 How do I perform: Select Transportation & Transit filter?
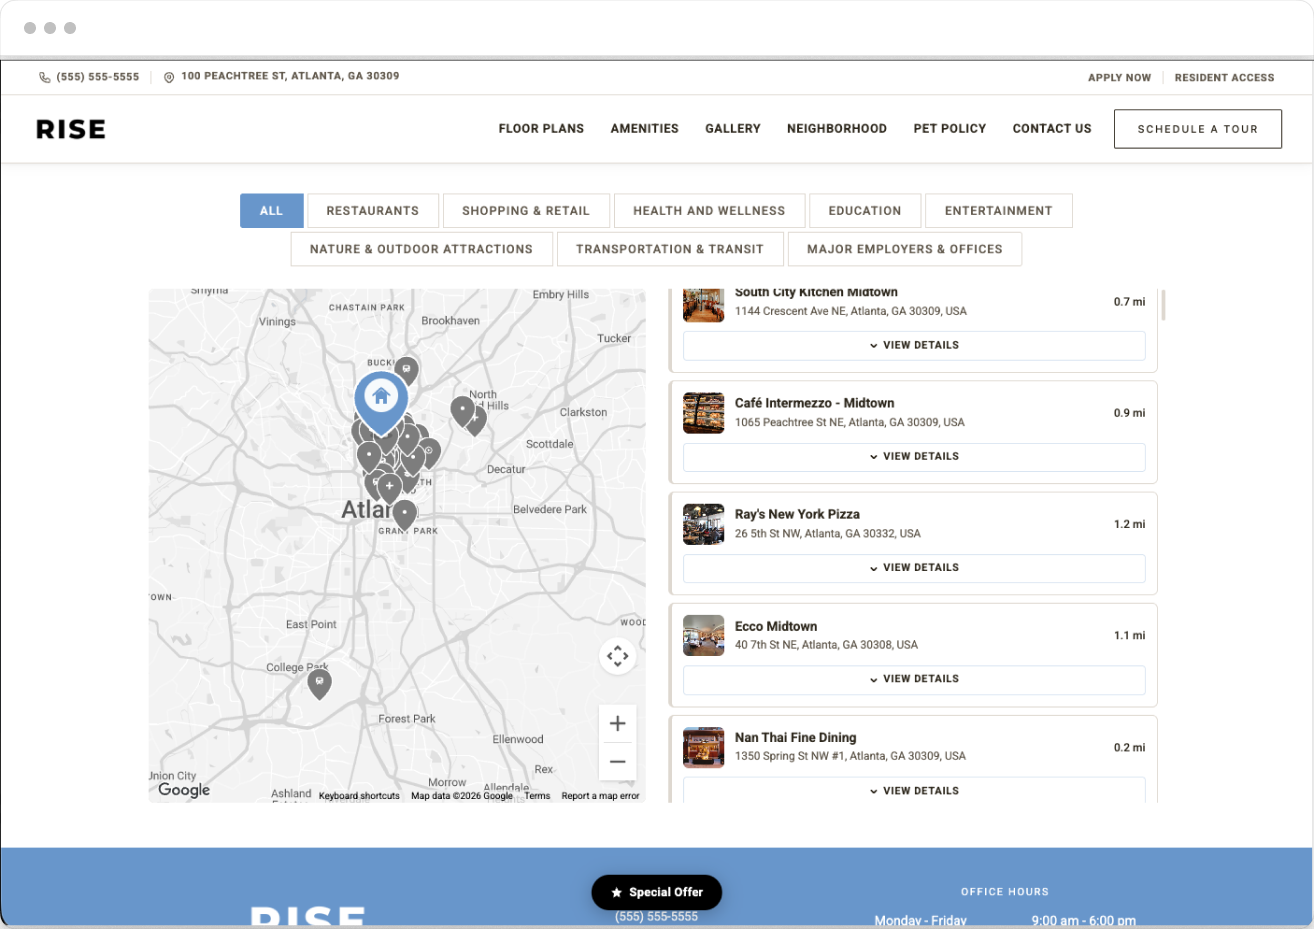point(670,249)
